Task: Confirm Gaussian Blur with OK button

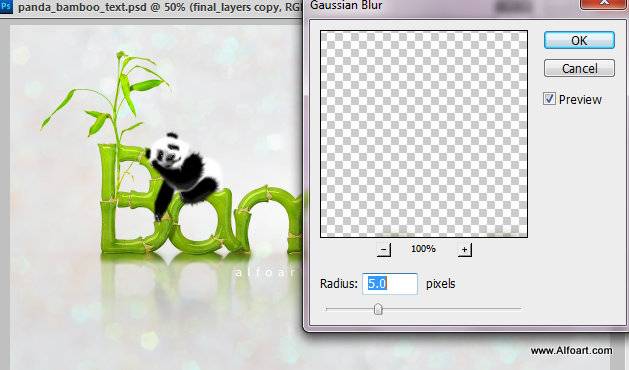Action: tap(579, 41)
